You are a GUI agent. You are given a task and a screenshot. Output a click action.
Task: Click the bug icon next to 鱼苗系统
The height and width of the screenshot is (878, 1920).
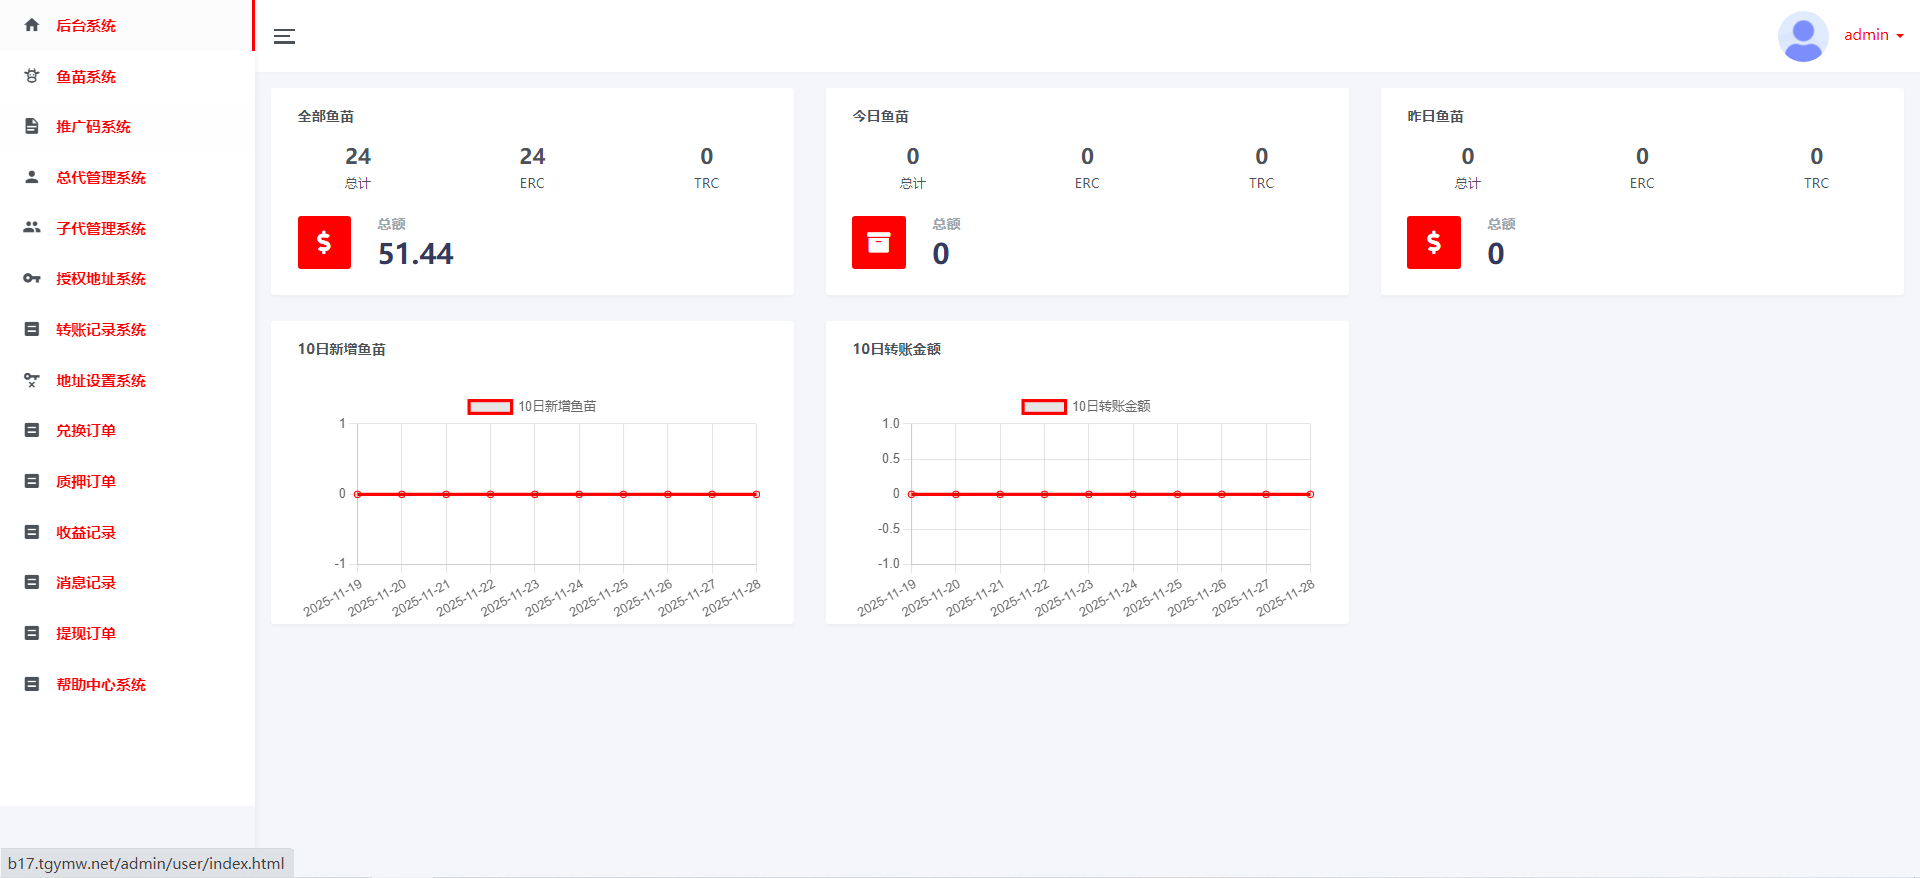click(x=32, y=76)
